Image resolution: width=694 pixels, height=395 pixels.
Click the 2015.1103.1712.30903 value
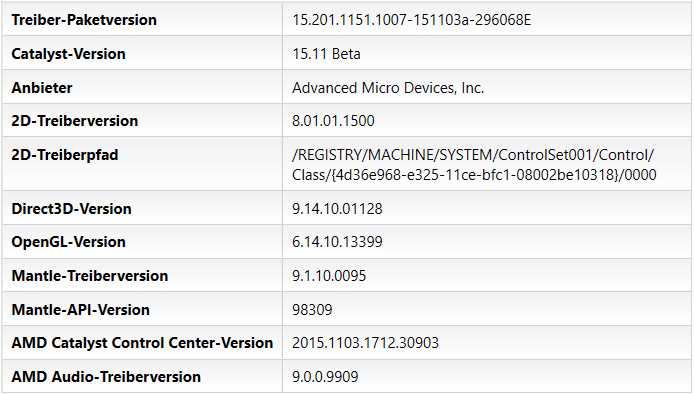coord(366,343)
